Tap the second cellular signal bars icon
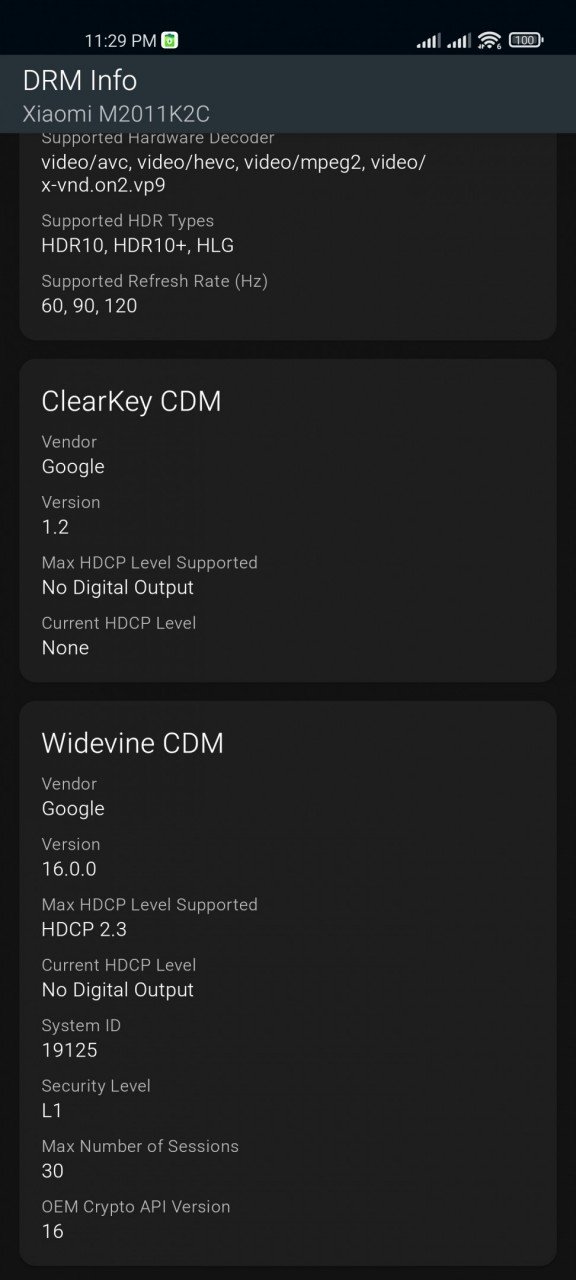The image size is (576, 1280). pyautogui.click(x=459, y=40)
